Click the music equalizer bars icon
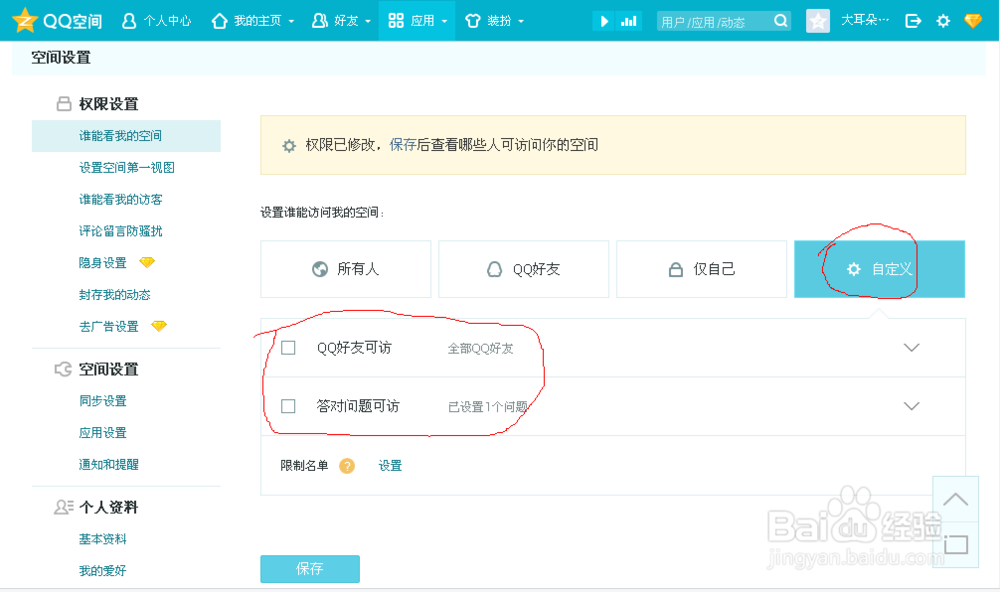The height and width of the screenshot is (592, 1000). coord(629,21)
